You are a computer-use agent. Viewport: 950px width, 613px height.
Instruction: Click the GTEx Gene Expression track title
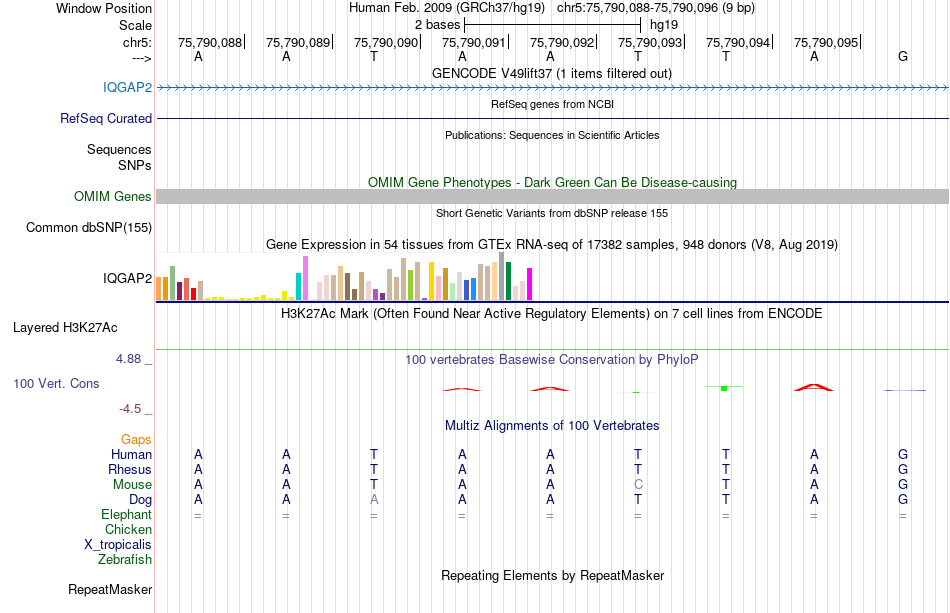pos(552,245)
